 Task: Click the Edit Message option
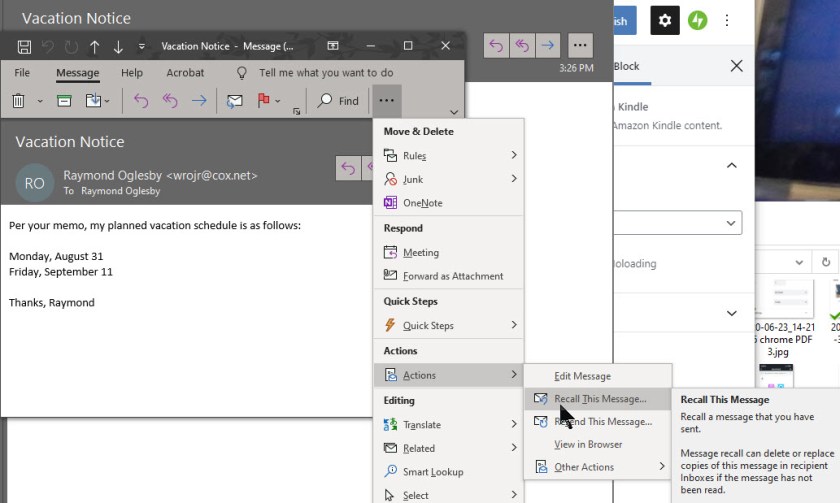click(x=582, y=376)
